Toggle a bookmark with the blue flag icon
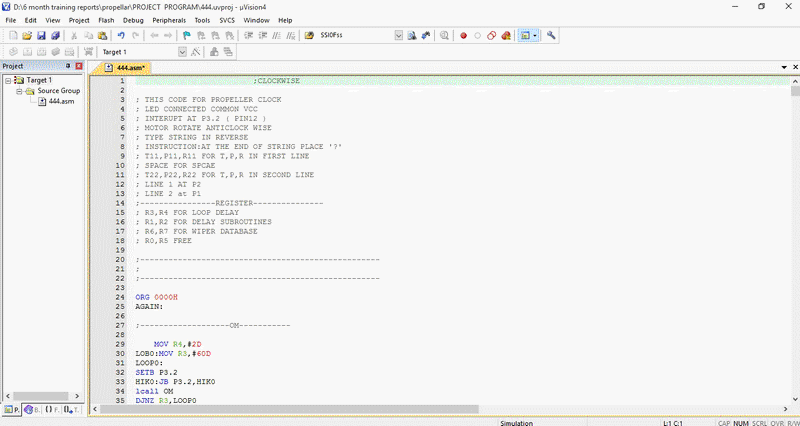800x426 pixels. 187,36
